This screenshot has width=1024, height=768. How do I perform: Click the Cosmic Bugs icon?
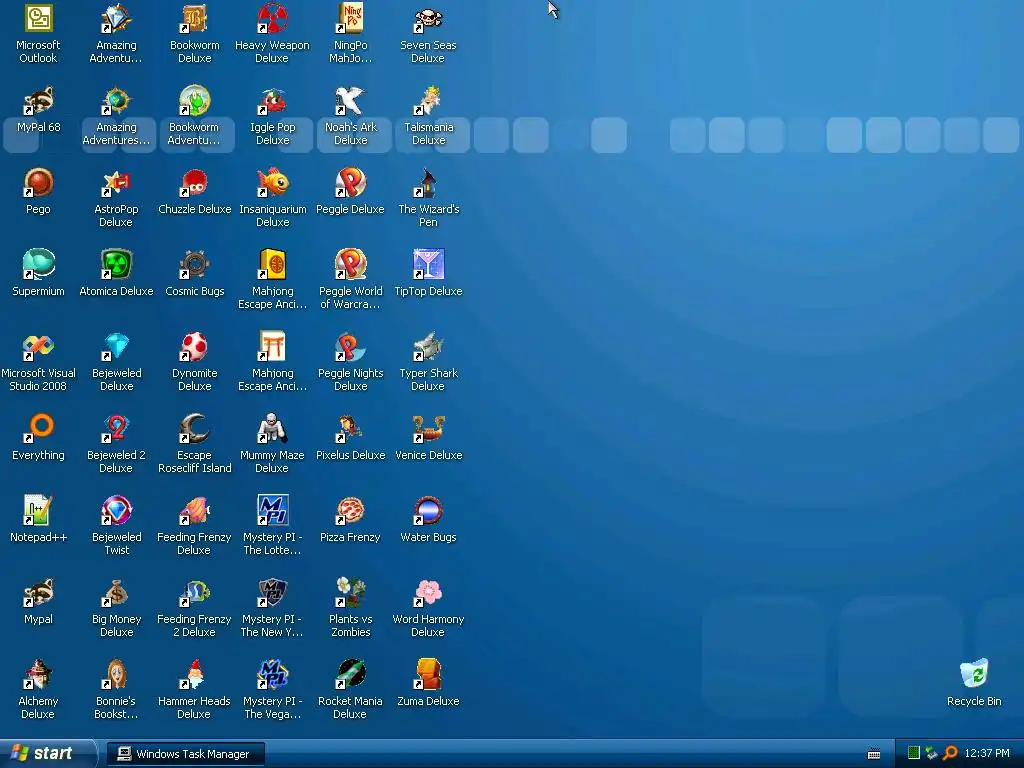[x=195, y=265]
